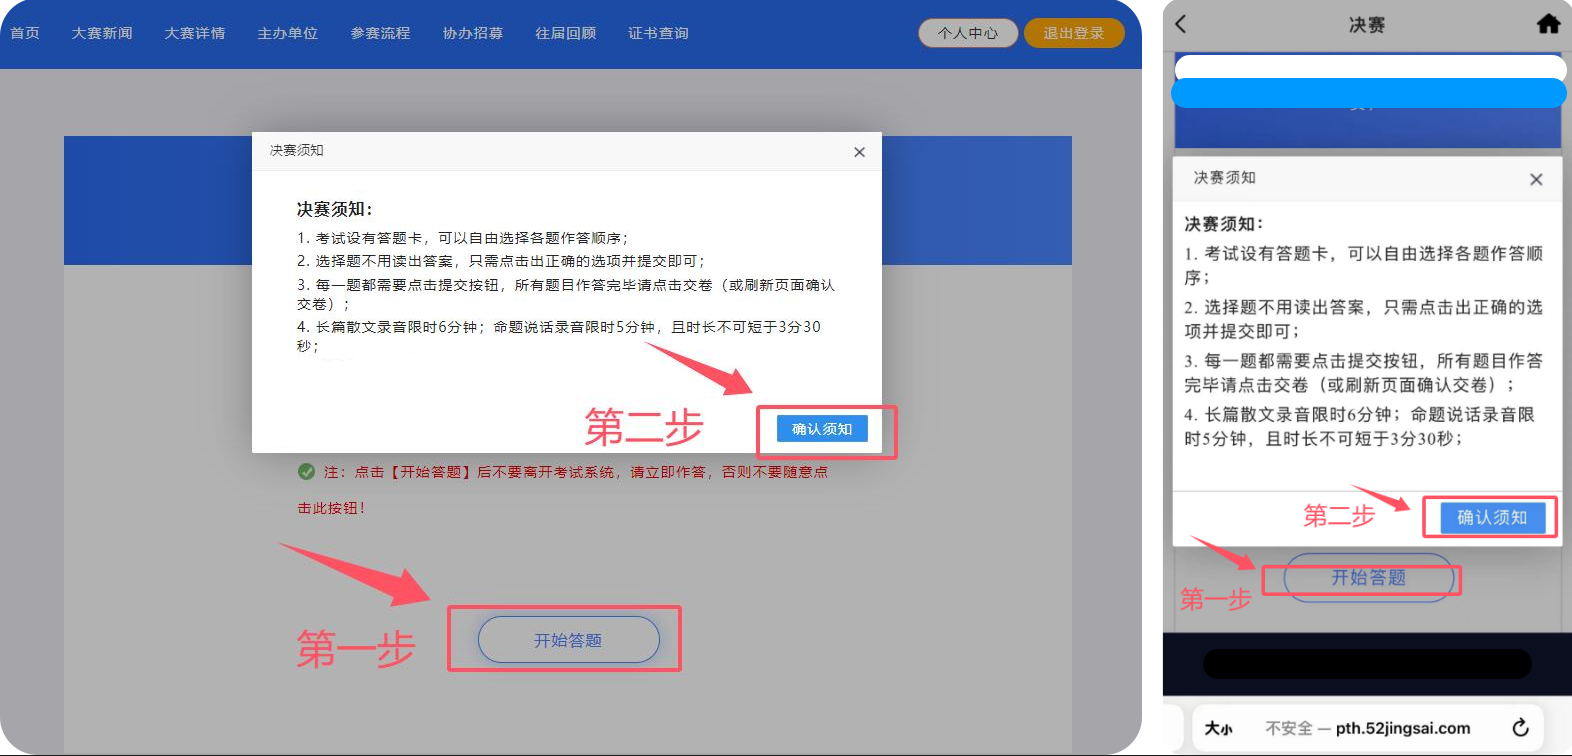Open the 参赛流程 navigation item

click(380, 33)
